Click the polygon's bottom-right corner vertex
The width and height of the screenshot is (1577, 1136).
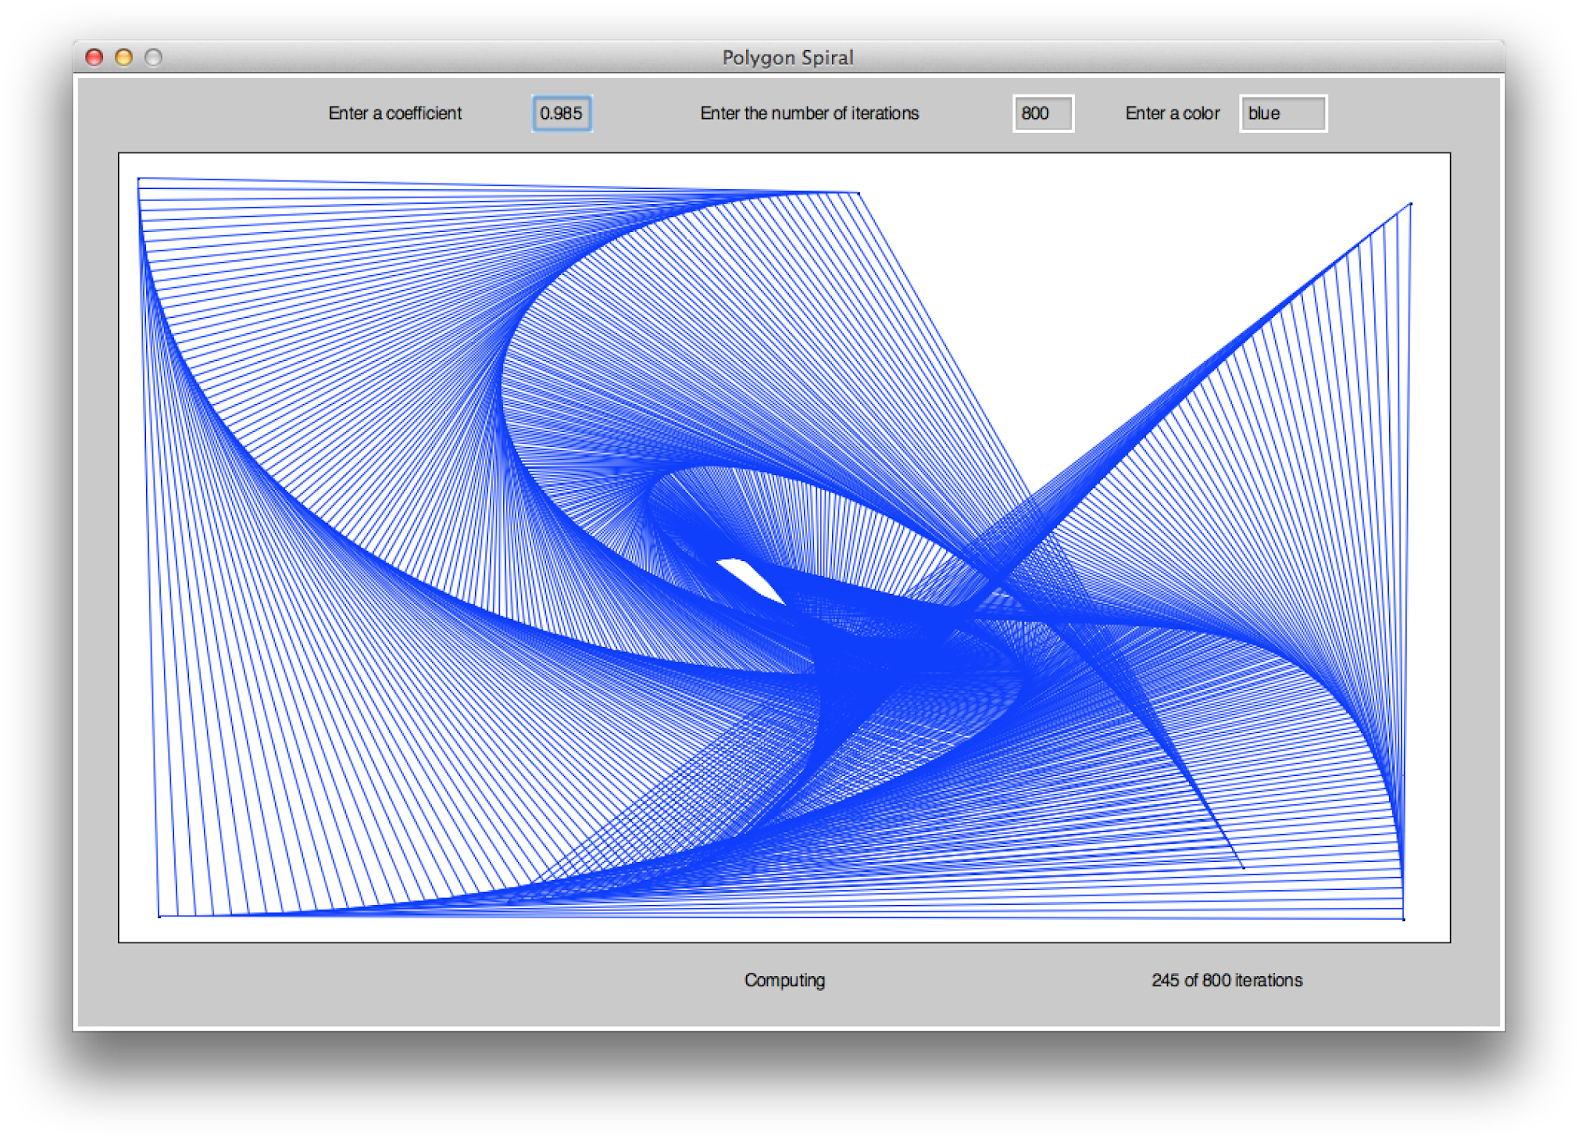tap(1403, 918)
